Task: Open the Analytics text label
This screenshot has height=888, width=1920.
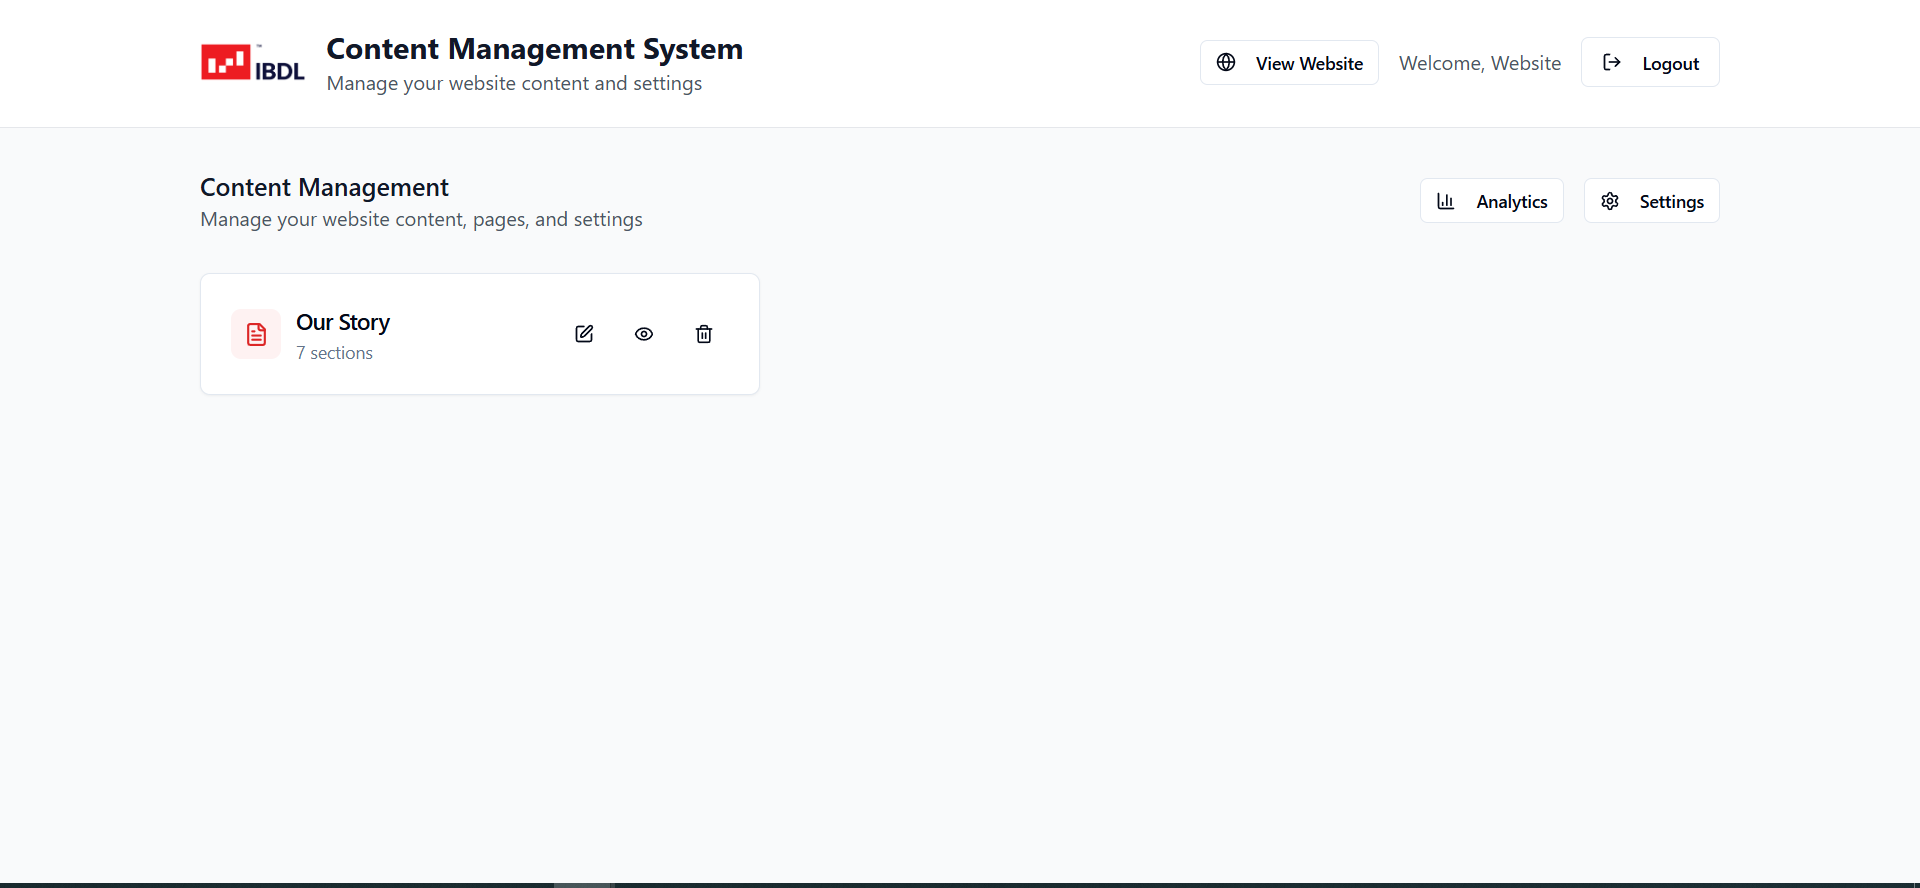Action: [1511, 202]
